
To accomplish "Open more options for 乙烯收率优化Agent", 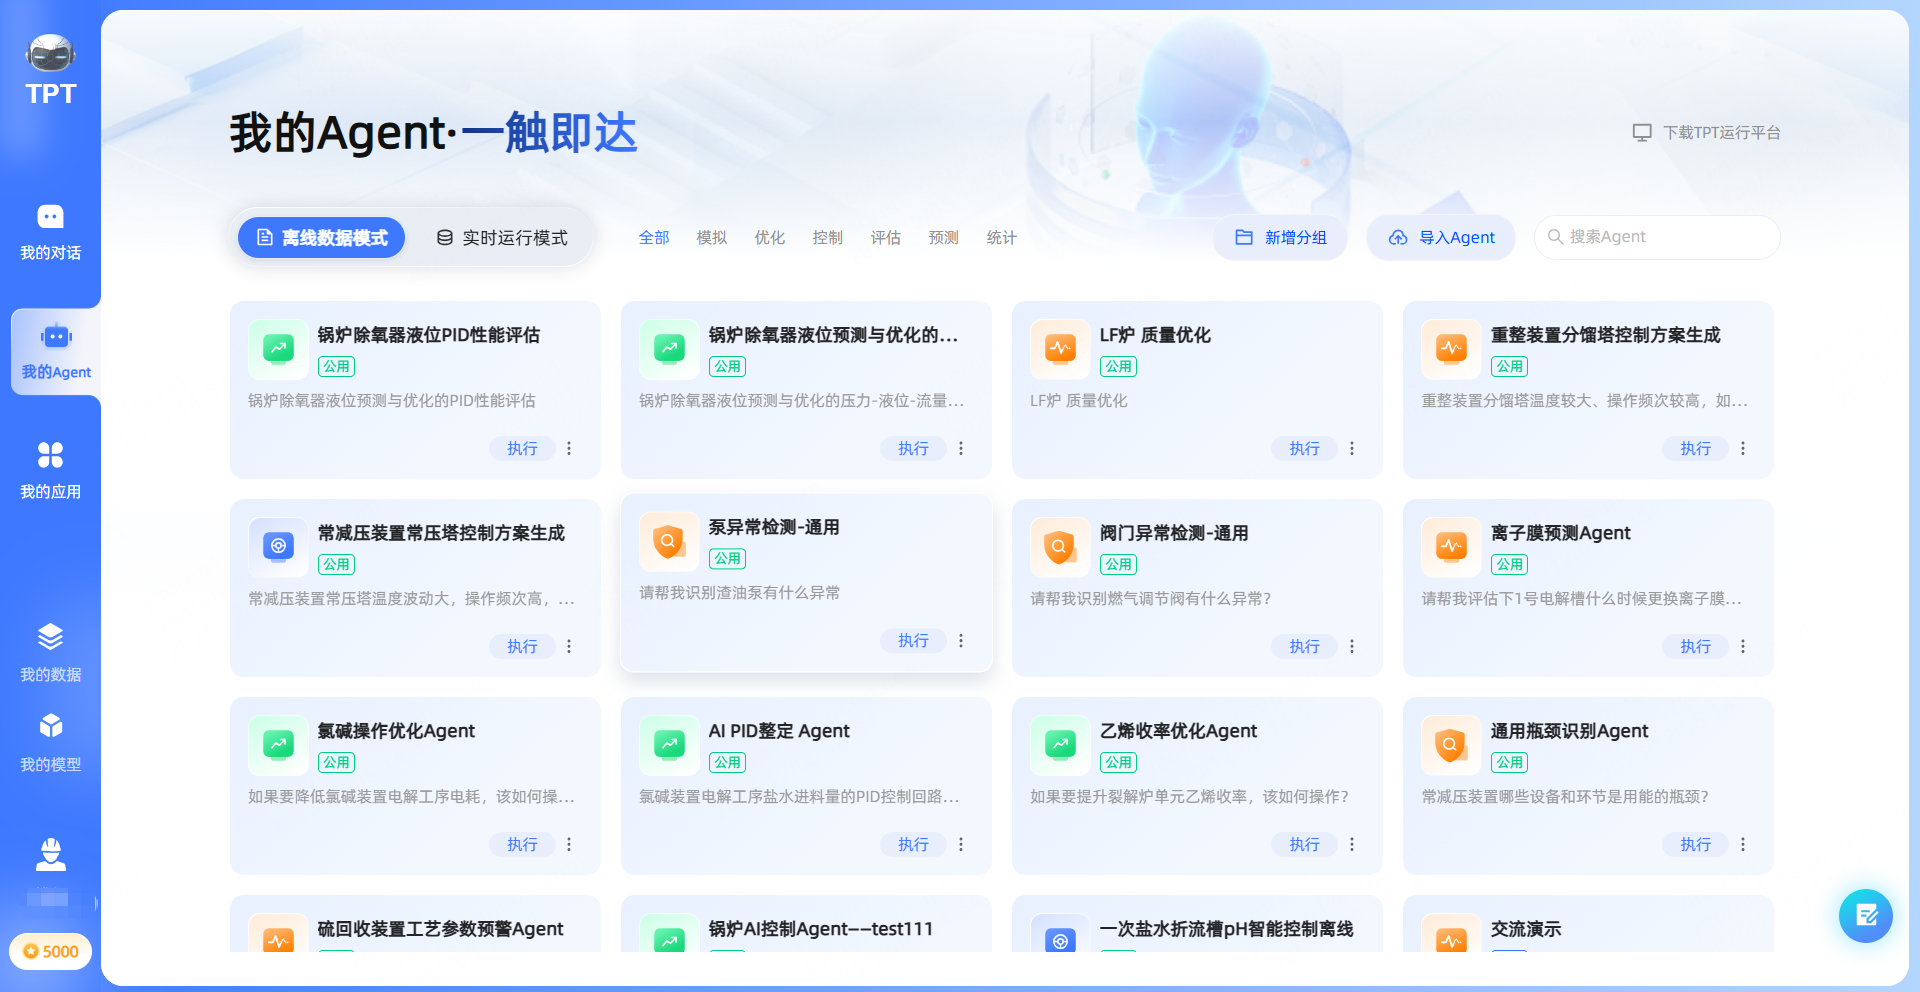I will pos(1351,844).
